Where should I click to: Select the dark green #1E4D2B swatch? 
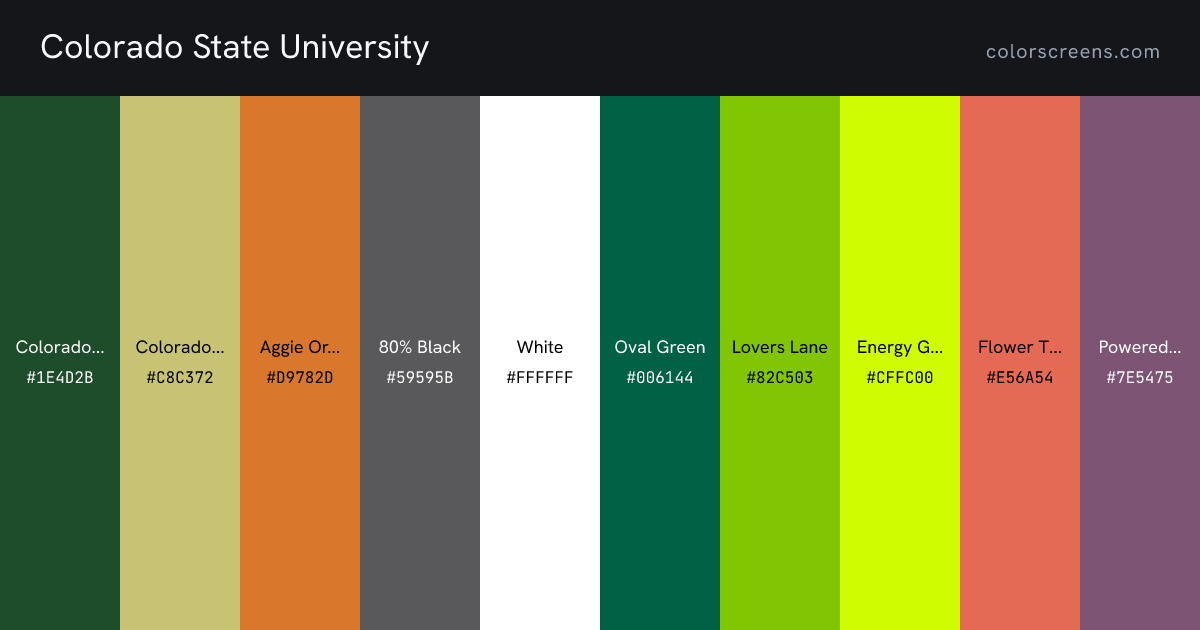coord(60,363)
